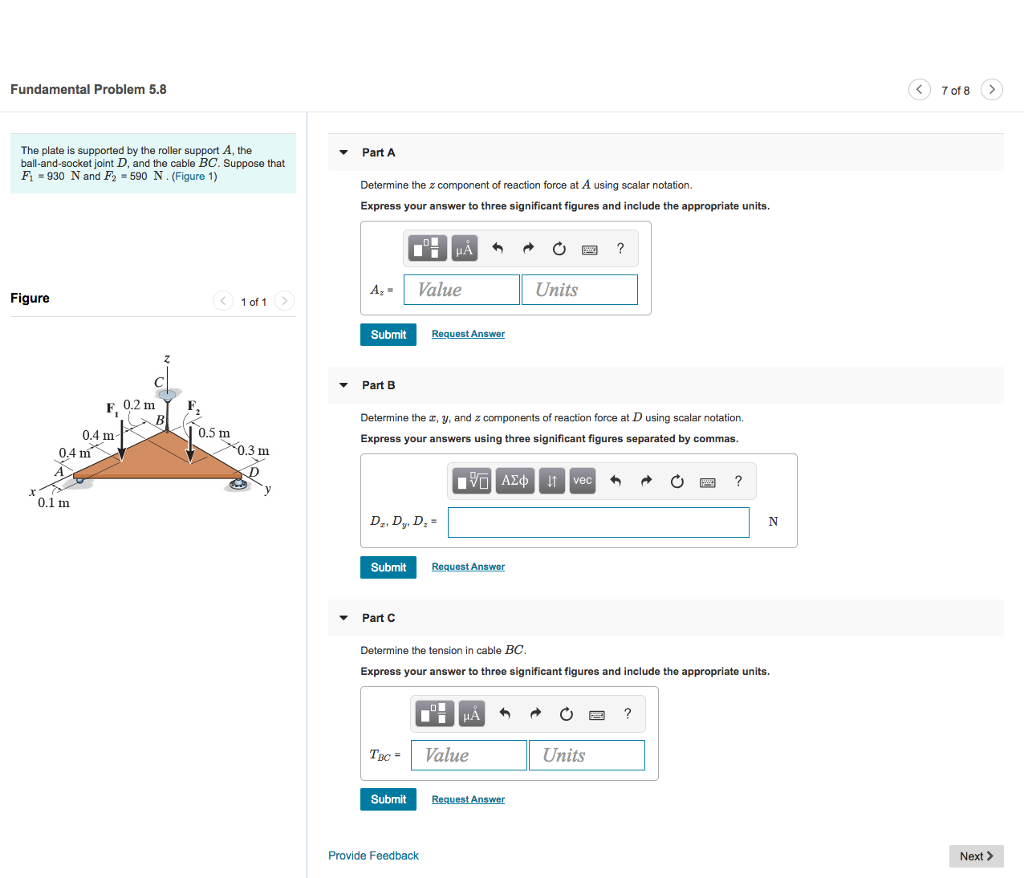The height and width of the screenshot is (878, 1024).
Task: Open the (Figure 1) link in problem statement
Action: [x=194, y=176]
